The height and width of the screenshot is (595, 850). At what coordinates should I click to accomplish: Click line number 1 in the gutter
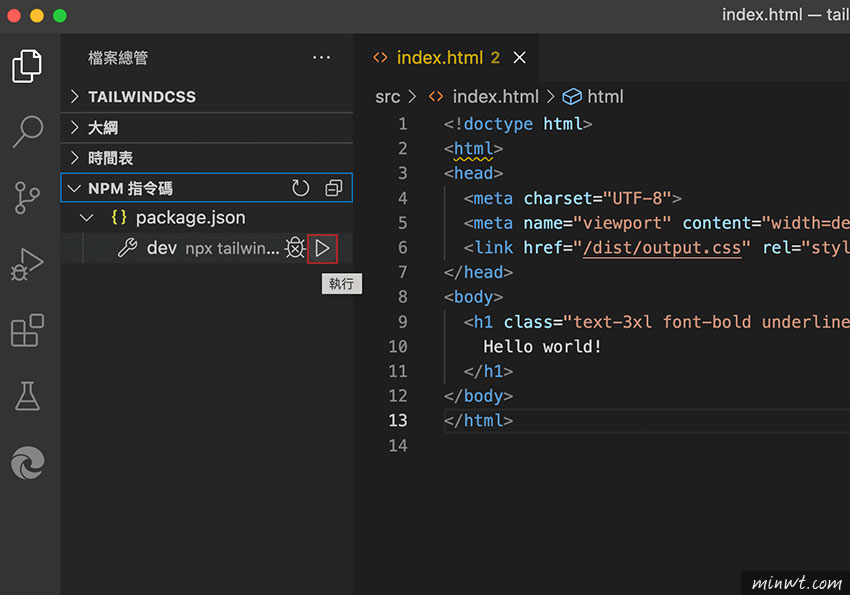point(402,124)
